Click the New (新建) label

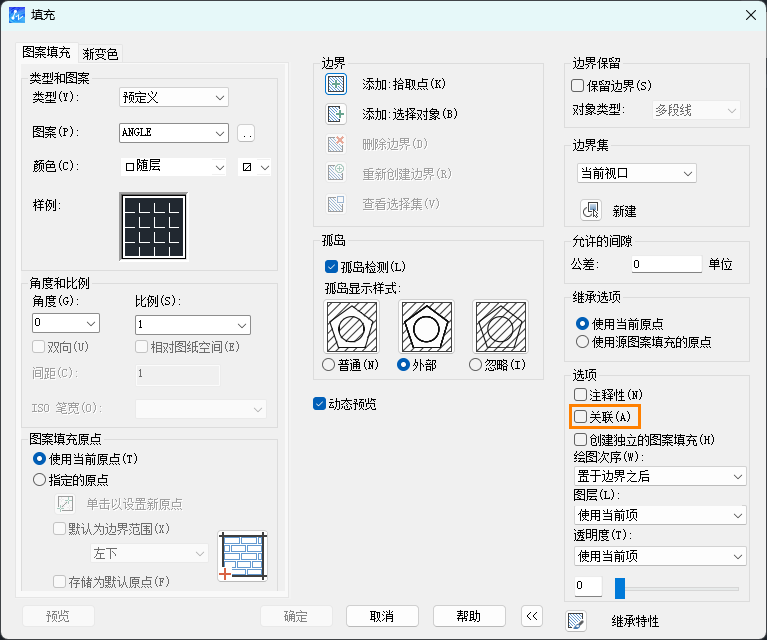(x=625, y=211)
